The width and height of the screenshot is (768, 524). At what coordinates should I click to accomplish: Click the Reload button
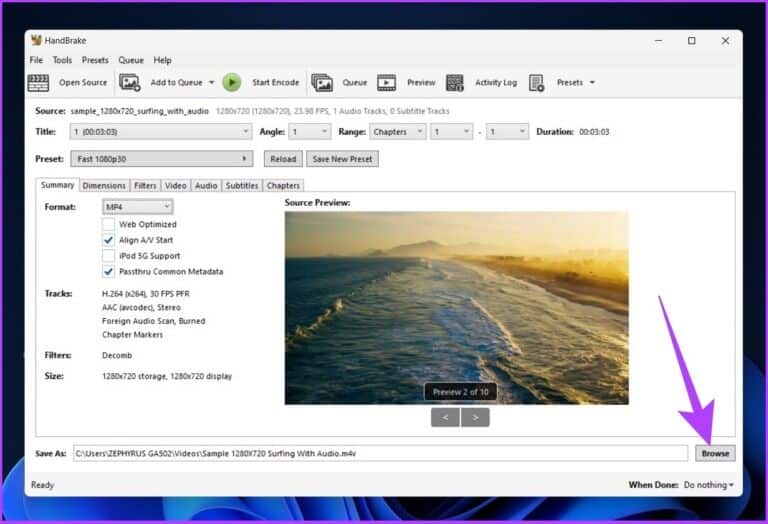tap(283, 159)
